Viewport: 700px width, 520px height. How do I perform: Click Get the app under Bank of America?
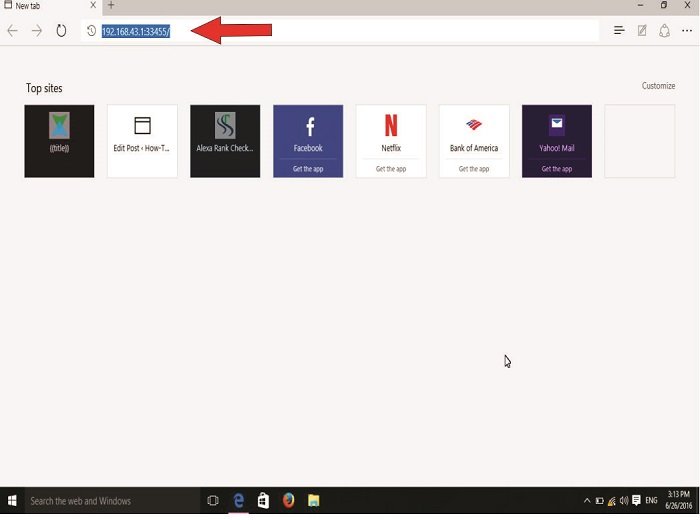click(x=474, y=169)
